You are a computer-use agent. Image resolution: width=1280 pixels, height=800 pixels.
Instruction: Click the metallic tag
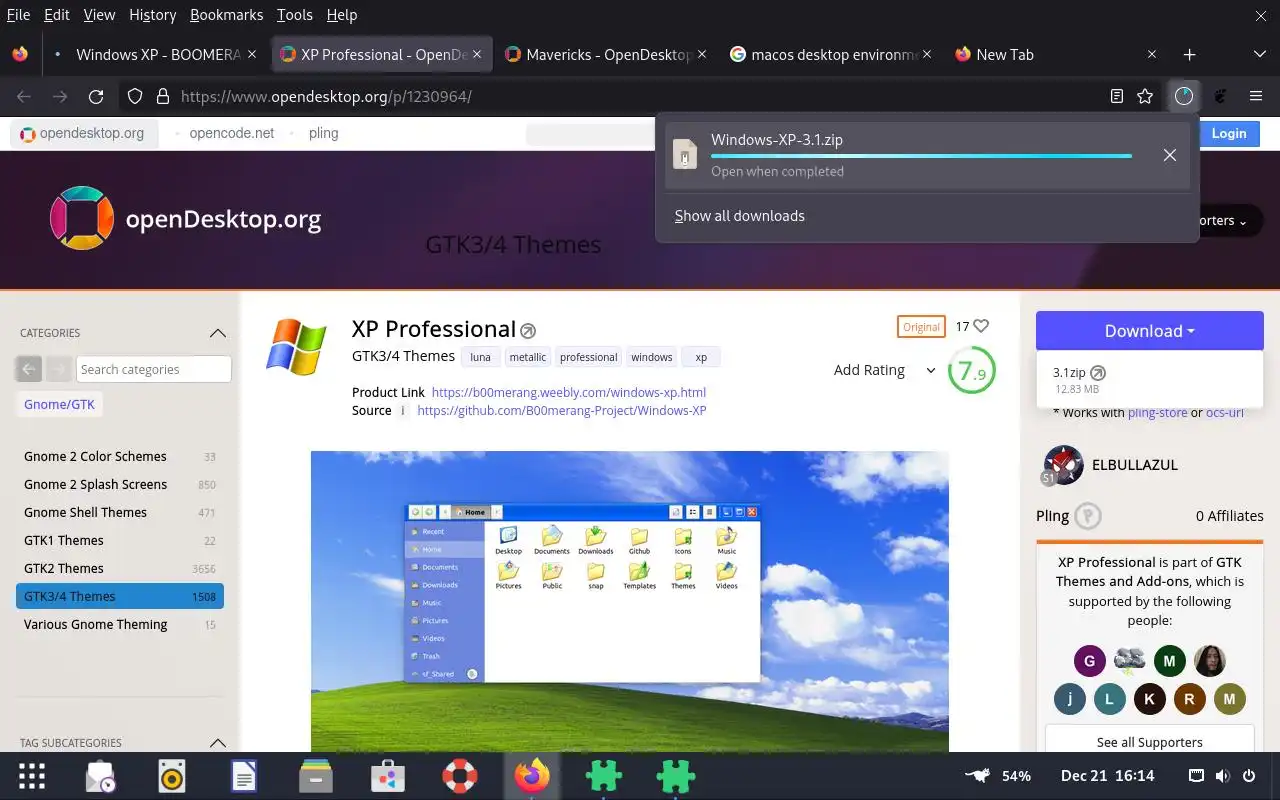click(528, 357)
